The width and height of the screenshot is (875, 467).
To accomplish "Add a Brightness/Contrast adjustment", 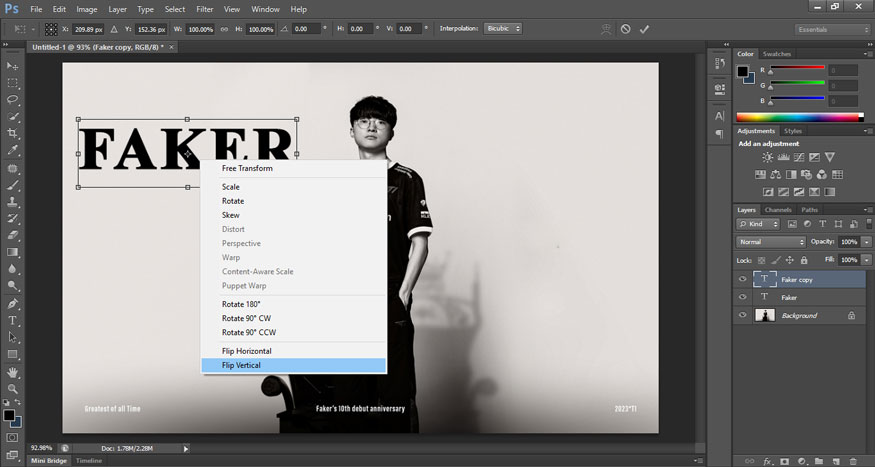I will pos(768,157).
